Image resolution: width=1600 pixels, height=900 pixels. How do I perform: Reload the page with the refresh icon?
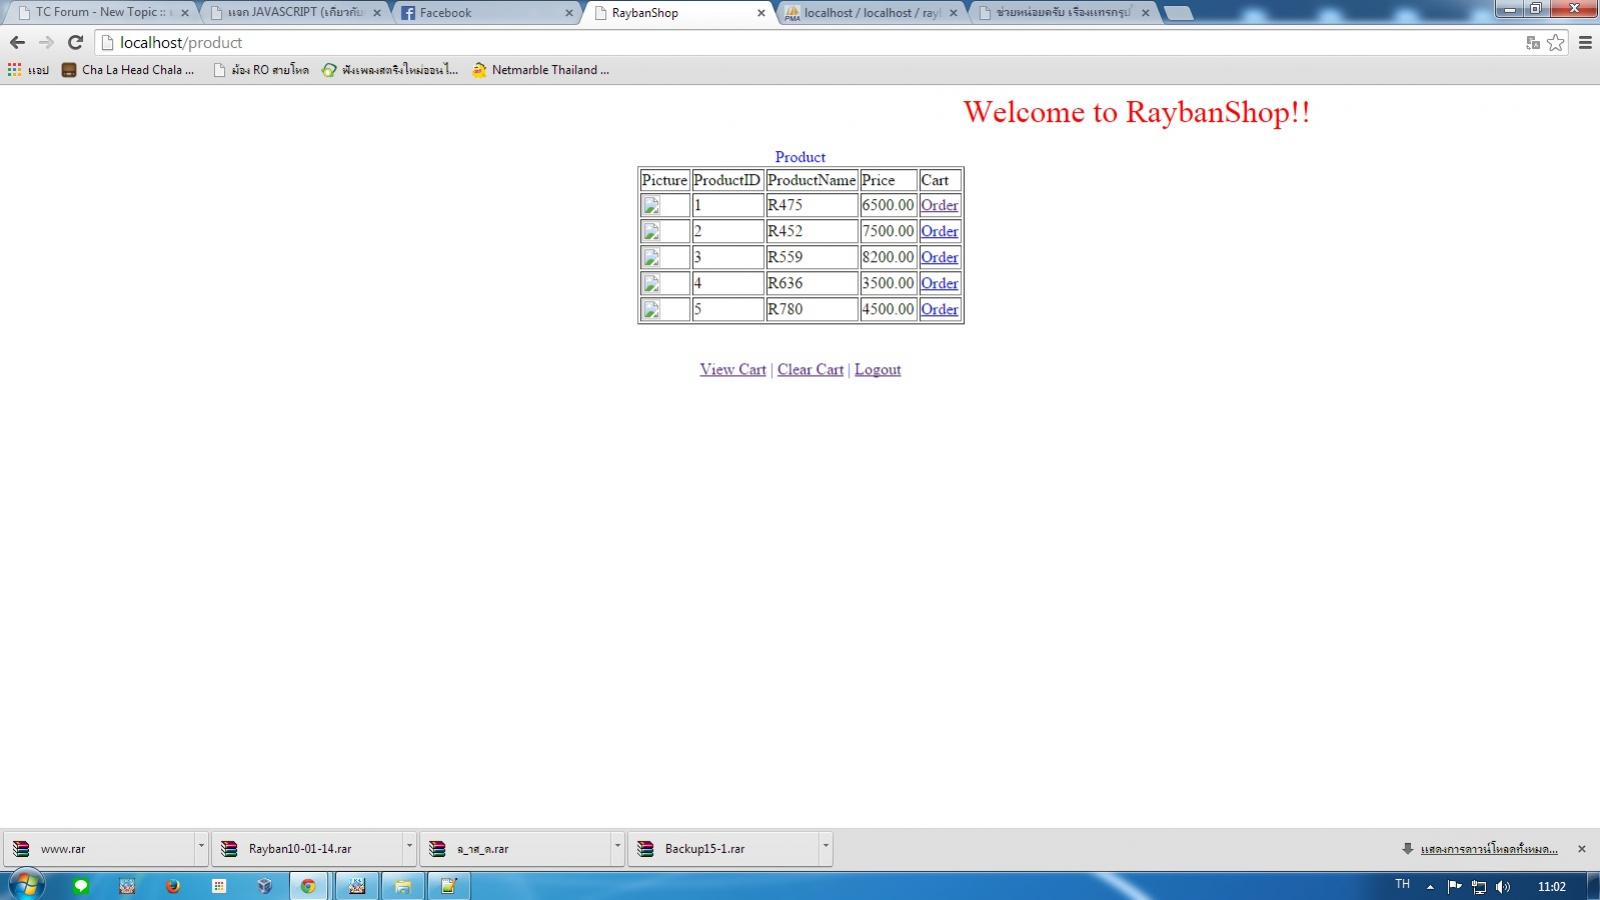75,42
